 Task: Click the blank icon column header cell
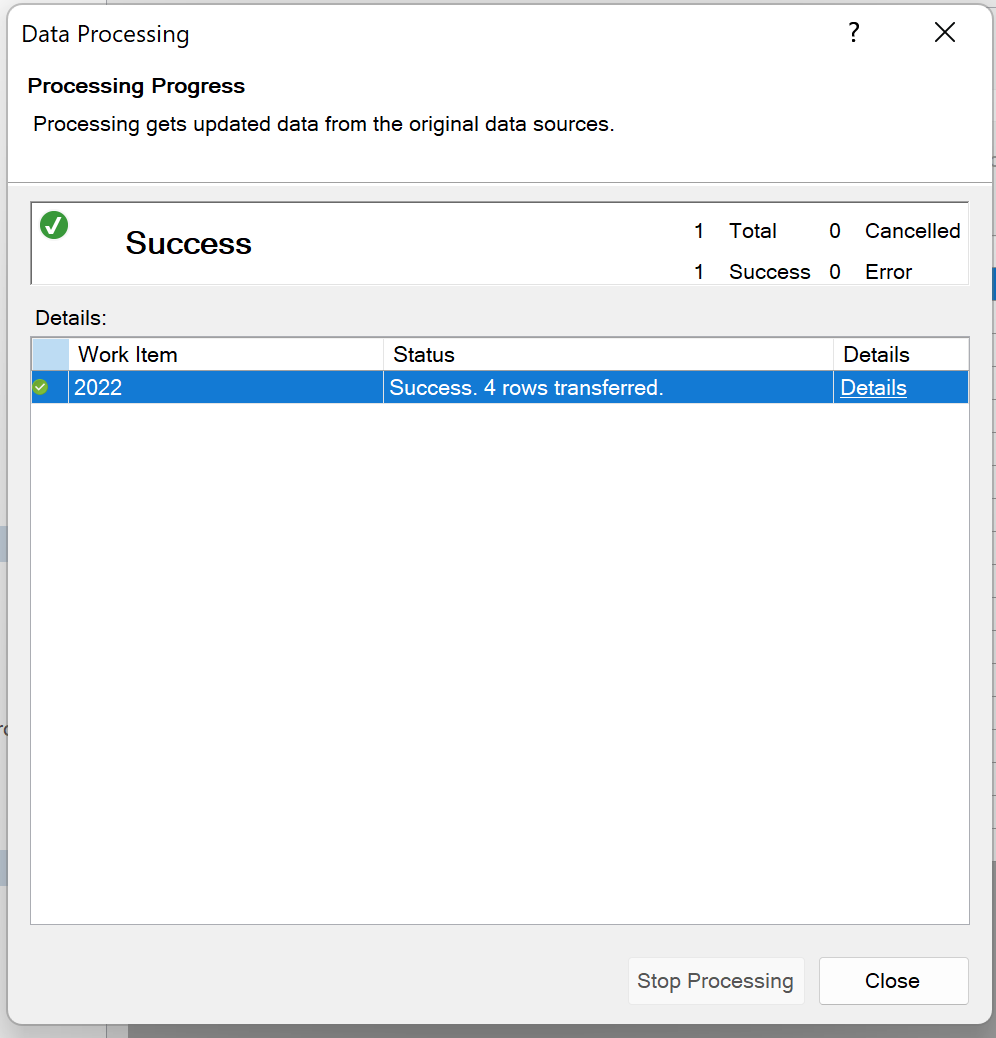(x=48, y=354)
